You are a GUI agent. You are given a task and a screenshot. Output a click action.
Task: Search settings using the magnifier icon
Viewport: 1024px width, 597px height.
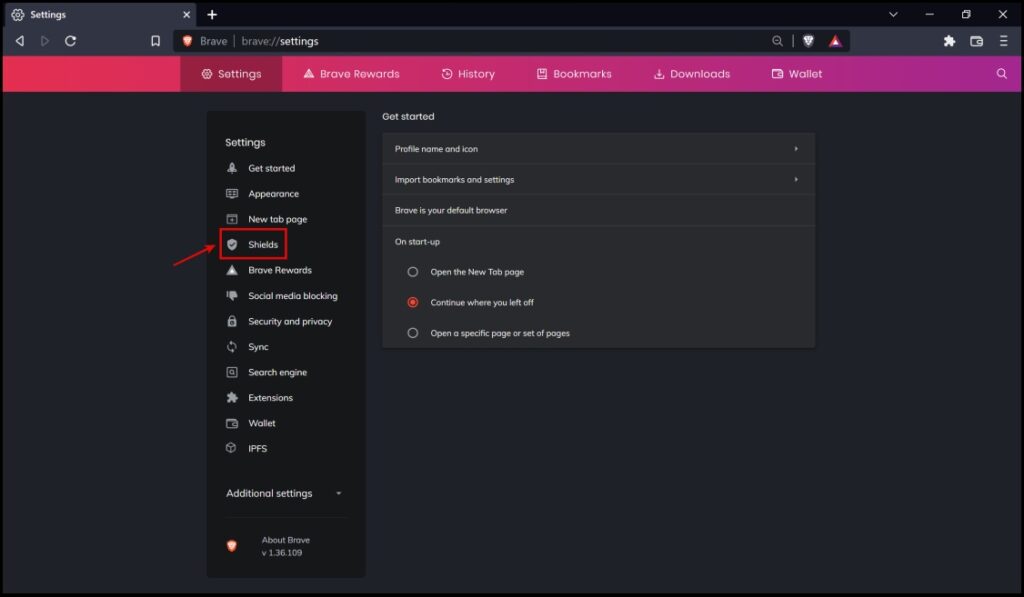(1002, 73)
